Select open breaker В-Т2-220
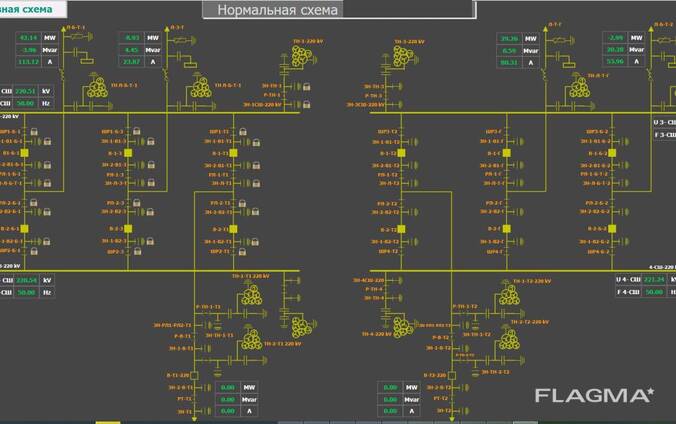Image resolution: width=676 pixels, height=424 pixels. 452,376
